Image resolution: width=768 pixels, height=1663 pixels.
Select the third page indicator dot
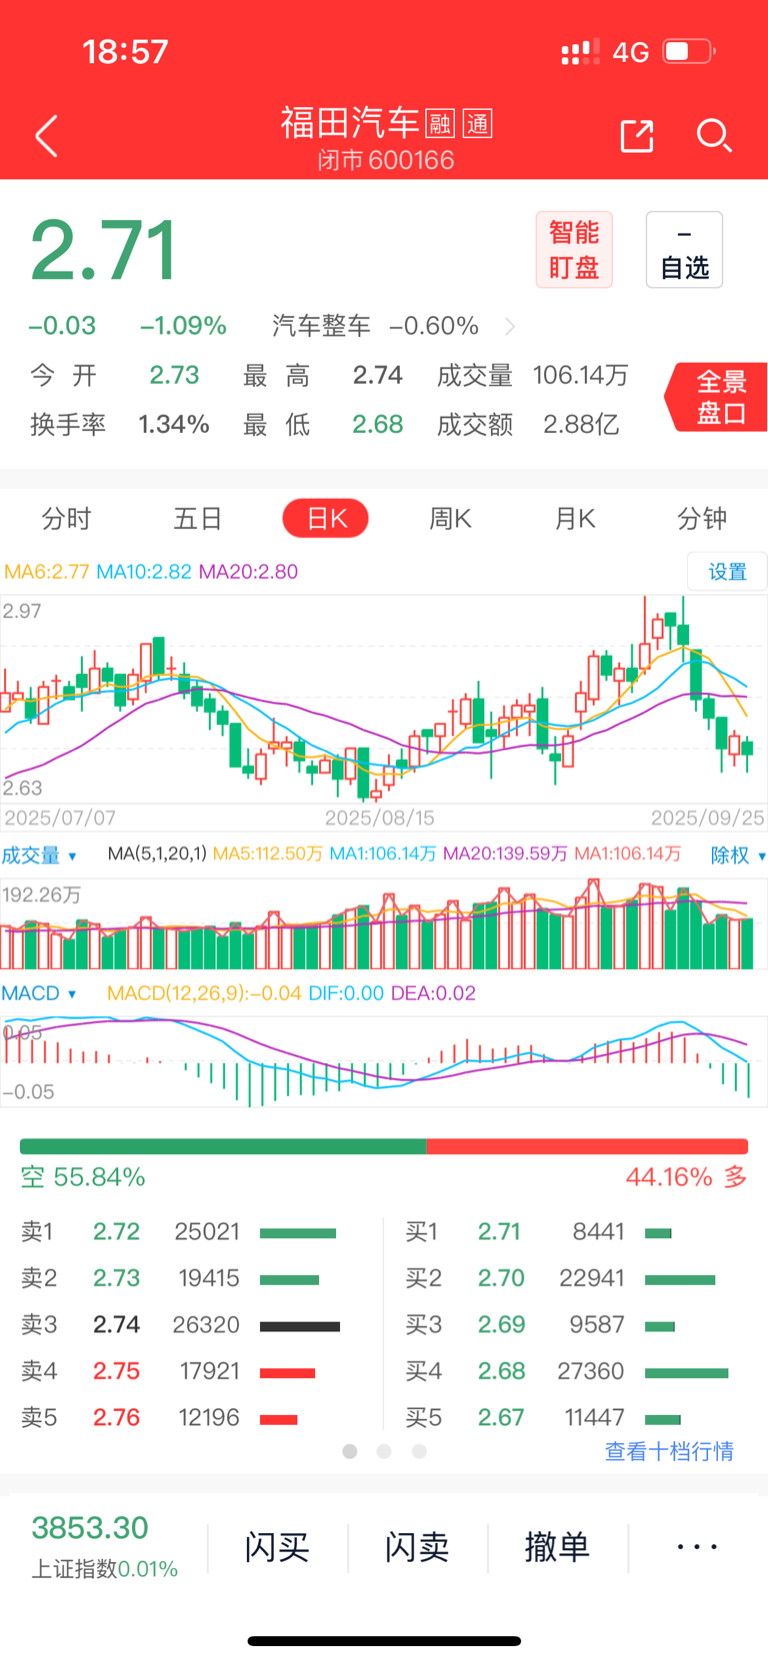click(419, 1451)
